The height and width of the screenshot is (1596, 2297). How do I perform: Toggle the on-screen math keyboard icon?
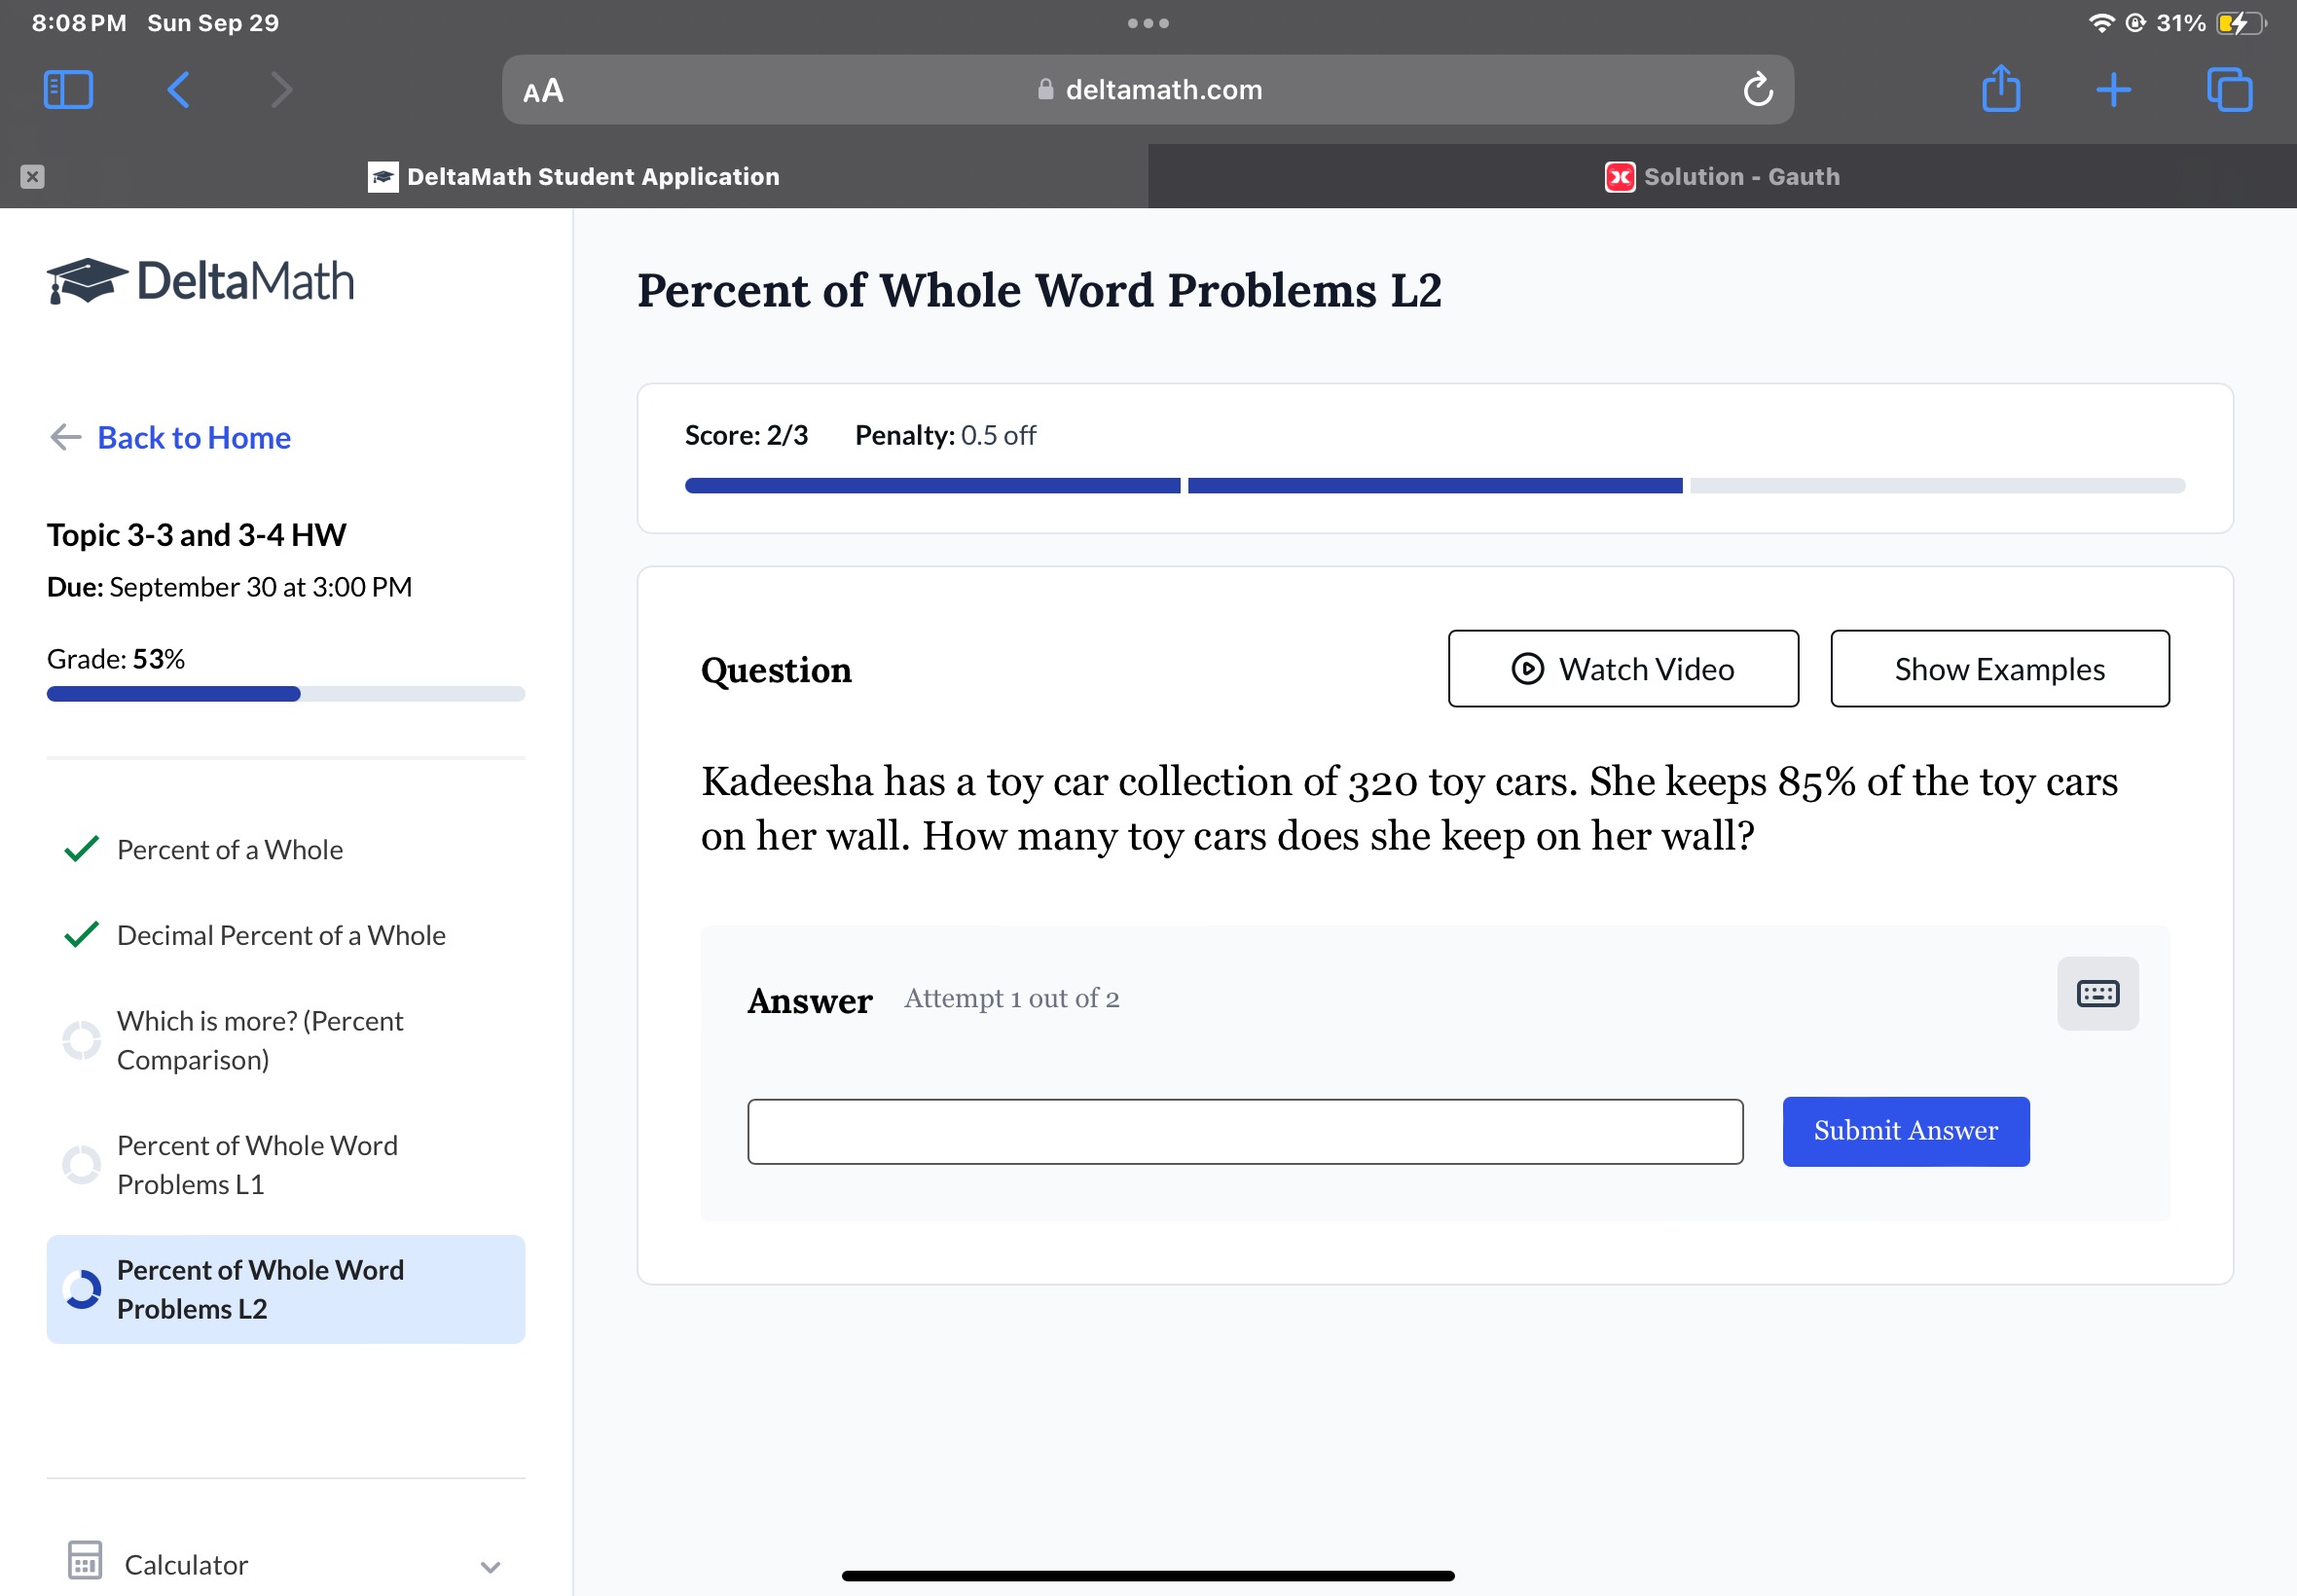pyautogui.click(x=2098, y=993)
